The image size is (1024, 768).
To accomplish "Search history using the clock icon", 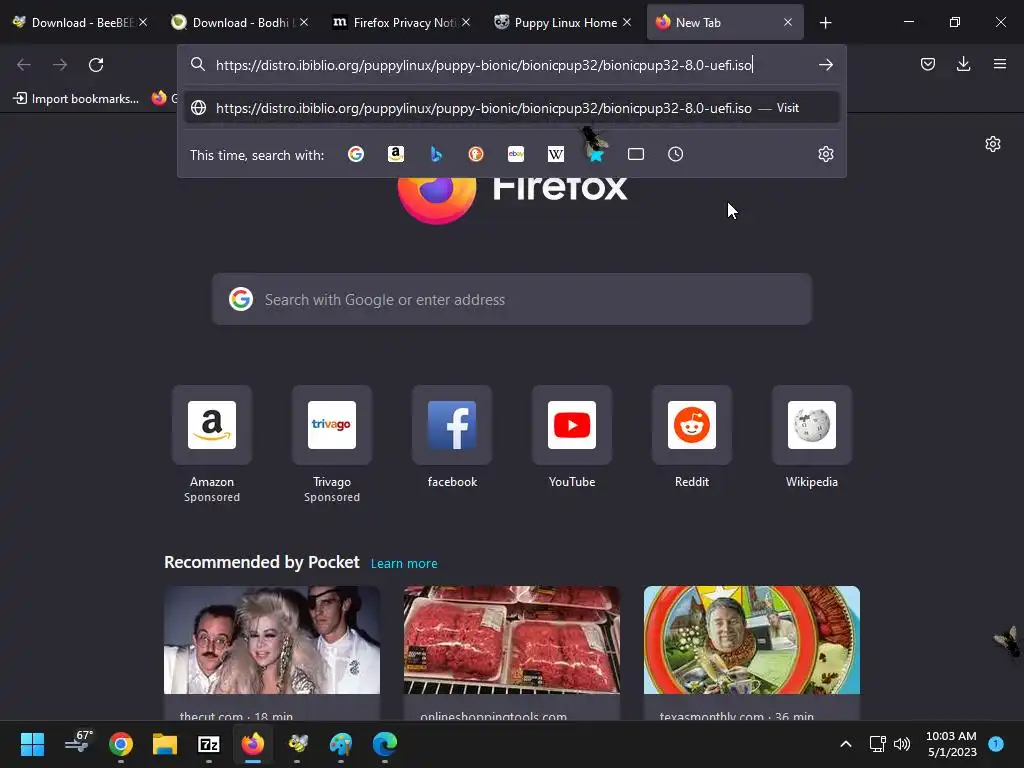I will click(x=675, y=154).
